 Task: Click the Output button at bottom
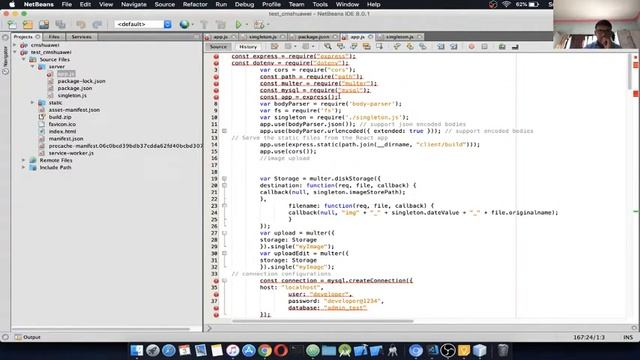click(27, 337)
